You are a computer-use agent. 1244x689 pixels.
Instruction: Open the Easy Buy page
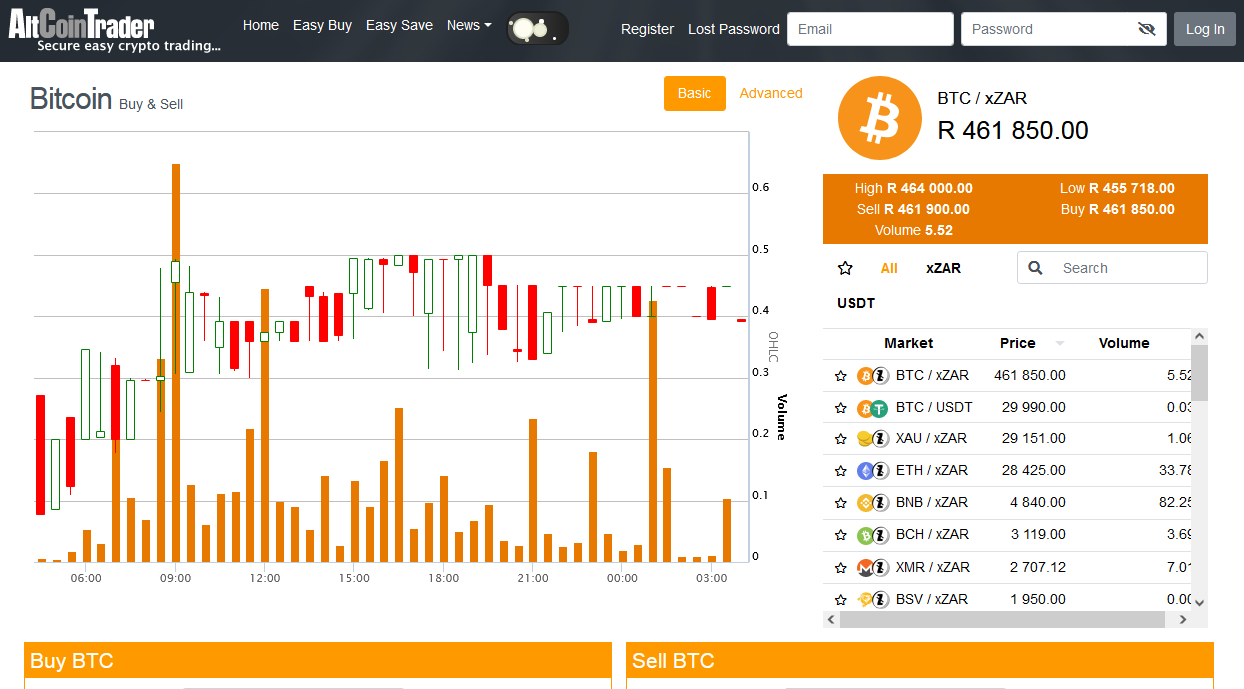[x=322, y=25]
